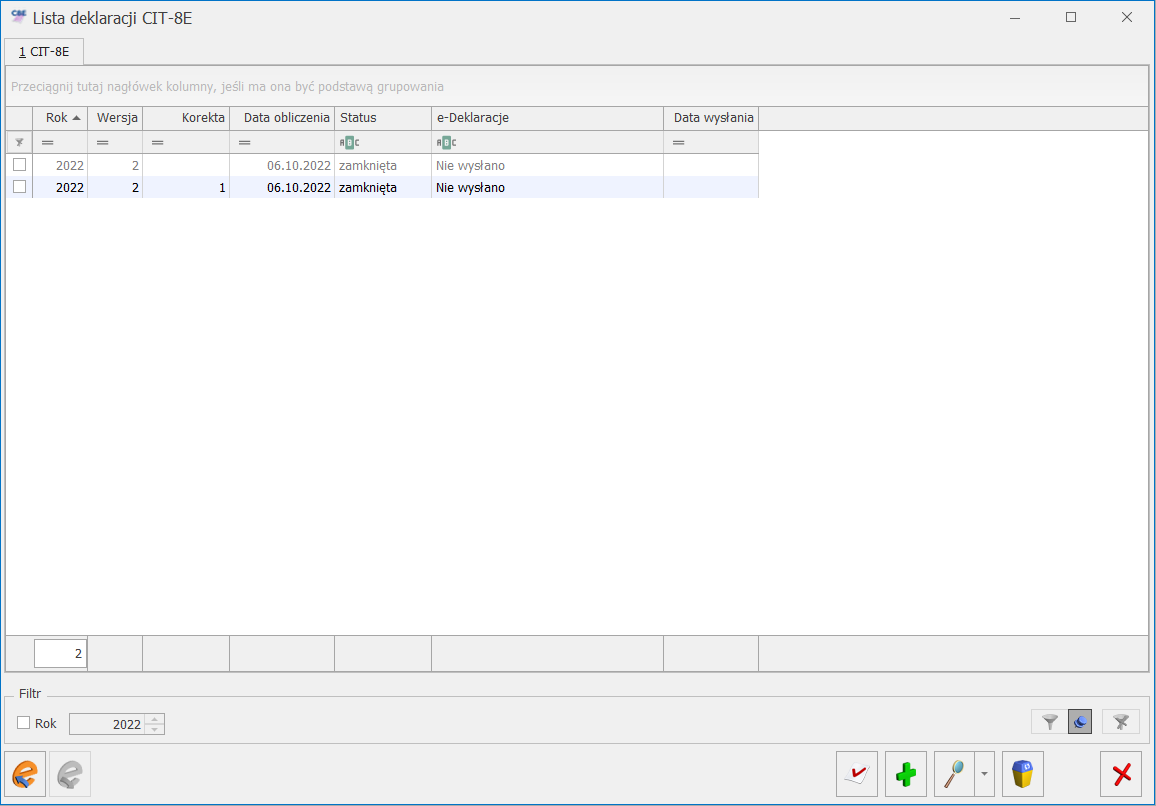Enable the Rok filter checkbox
Screen dimensions: 1156x806
click(x=24, y=723)
